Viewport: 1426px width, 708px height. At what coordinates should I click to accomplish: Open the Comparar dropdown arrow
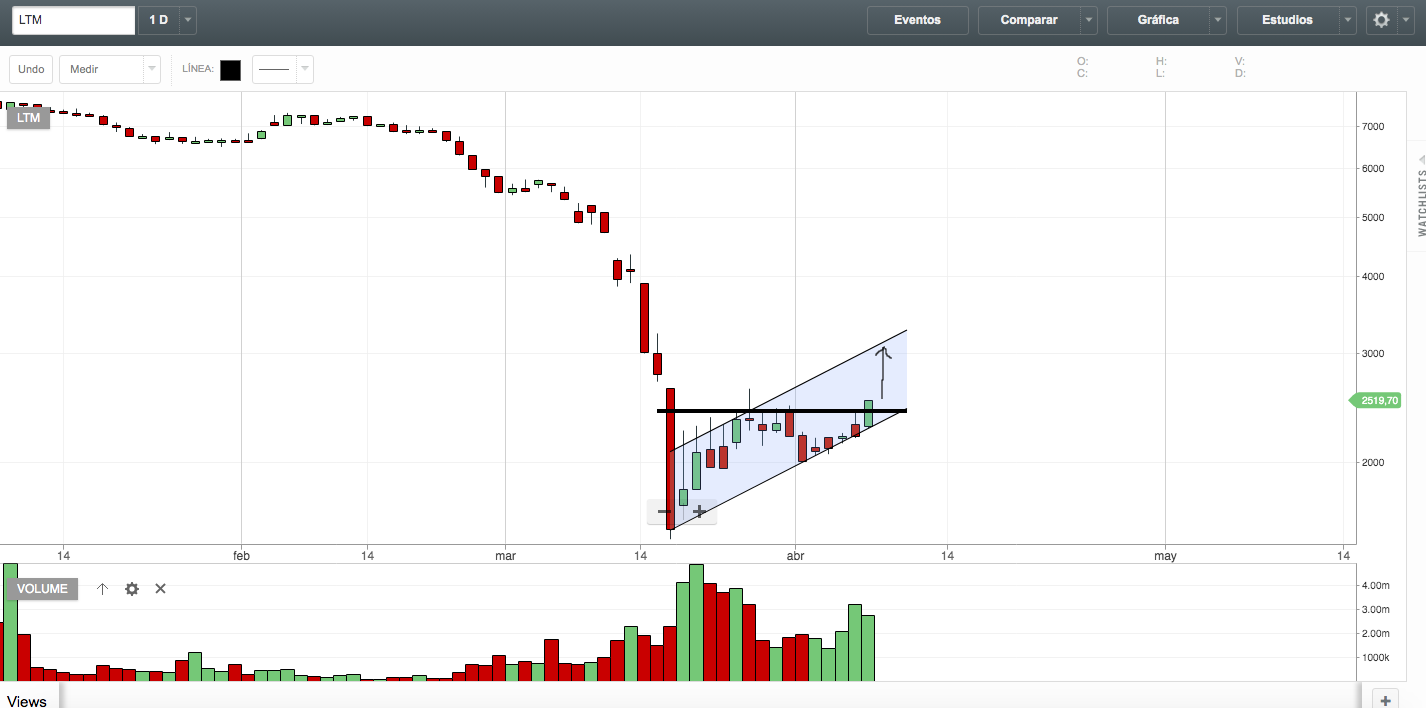point(1089,20)
